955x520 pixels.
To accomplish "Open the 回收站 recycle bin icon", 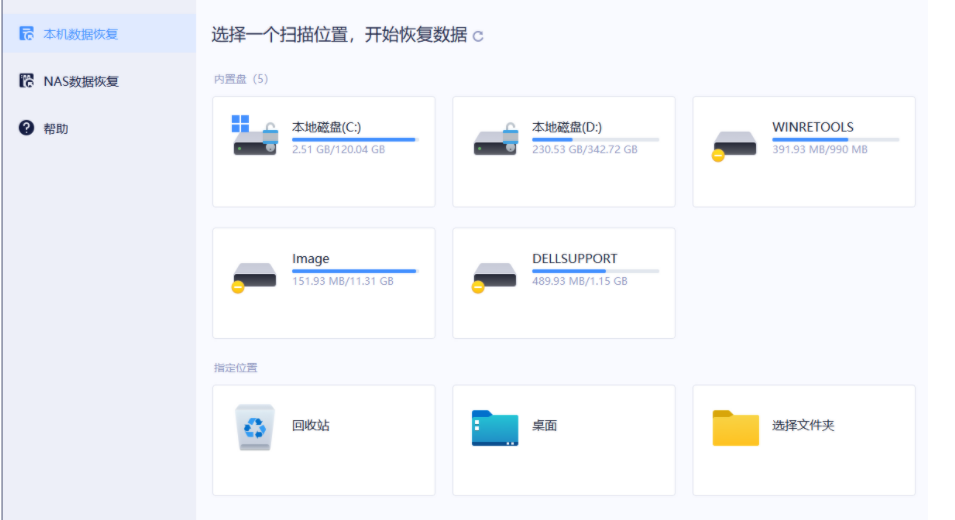I will (x=255, y=426).
